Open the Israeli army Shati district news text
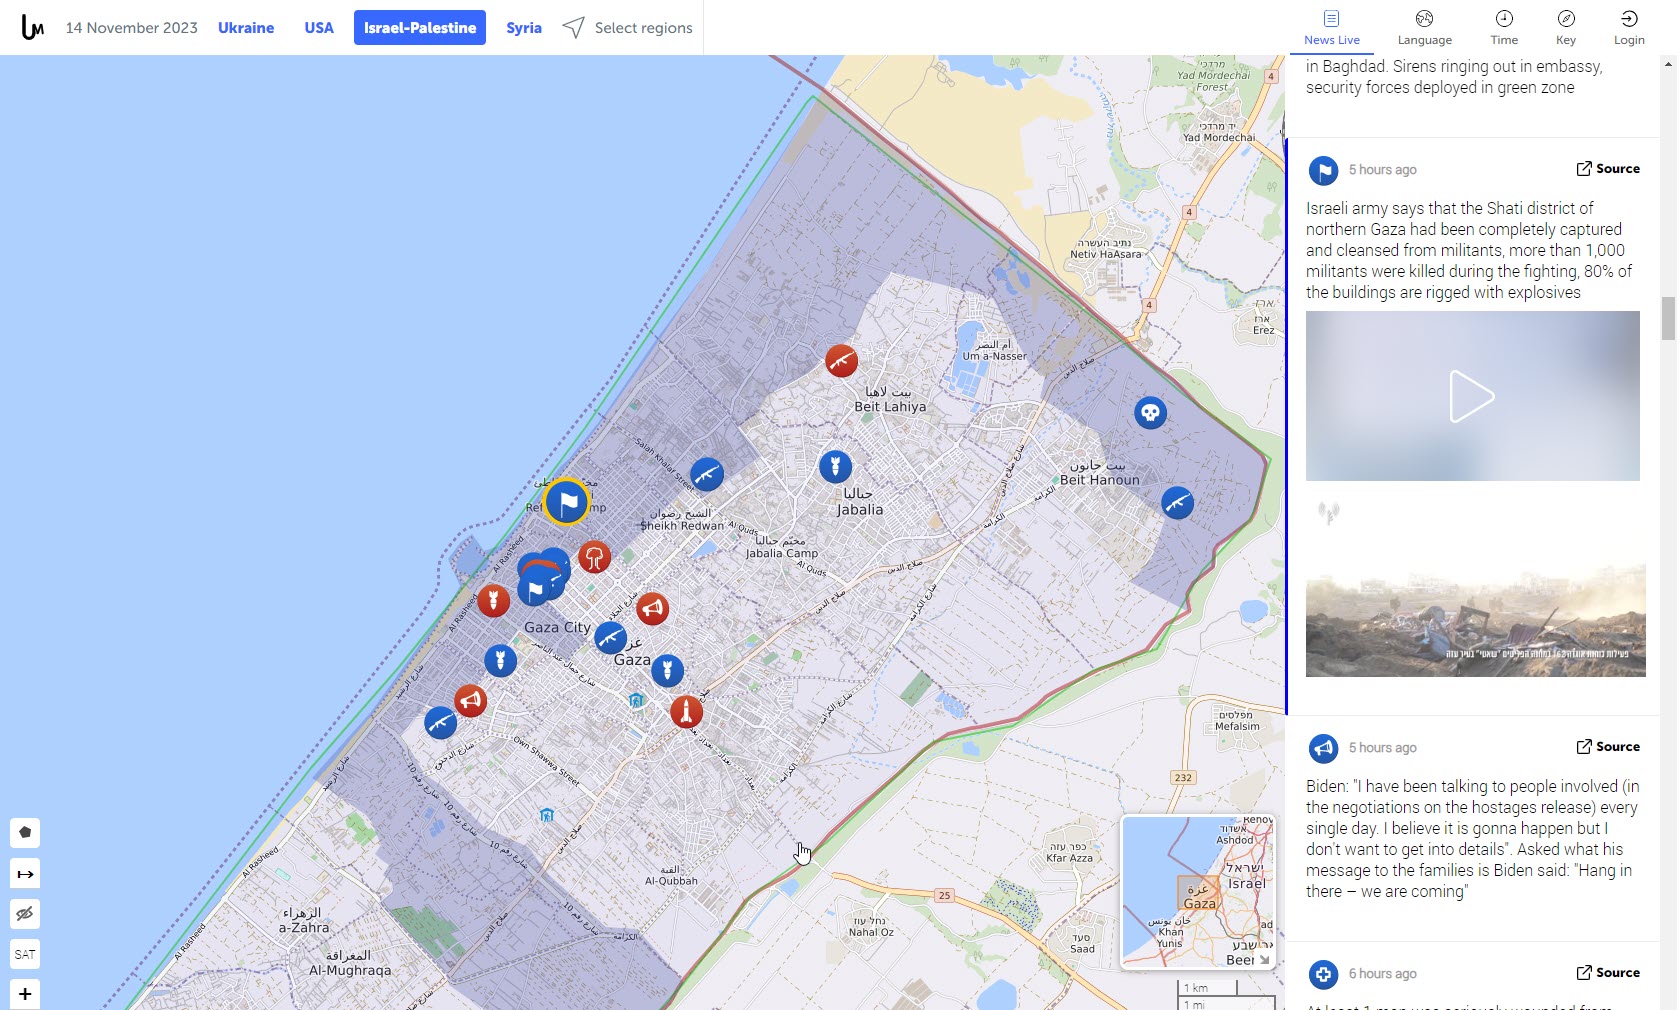 click(1469, 250)
